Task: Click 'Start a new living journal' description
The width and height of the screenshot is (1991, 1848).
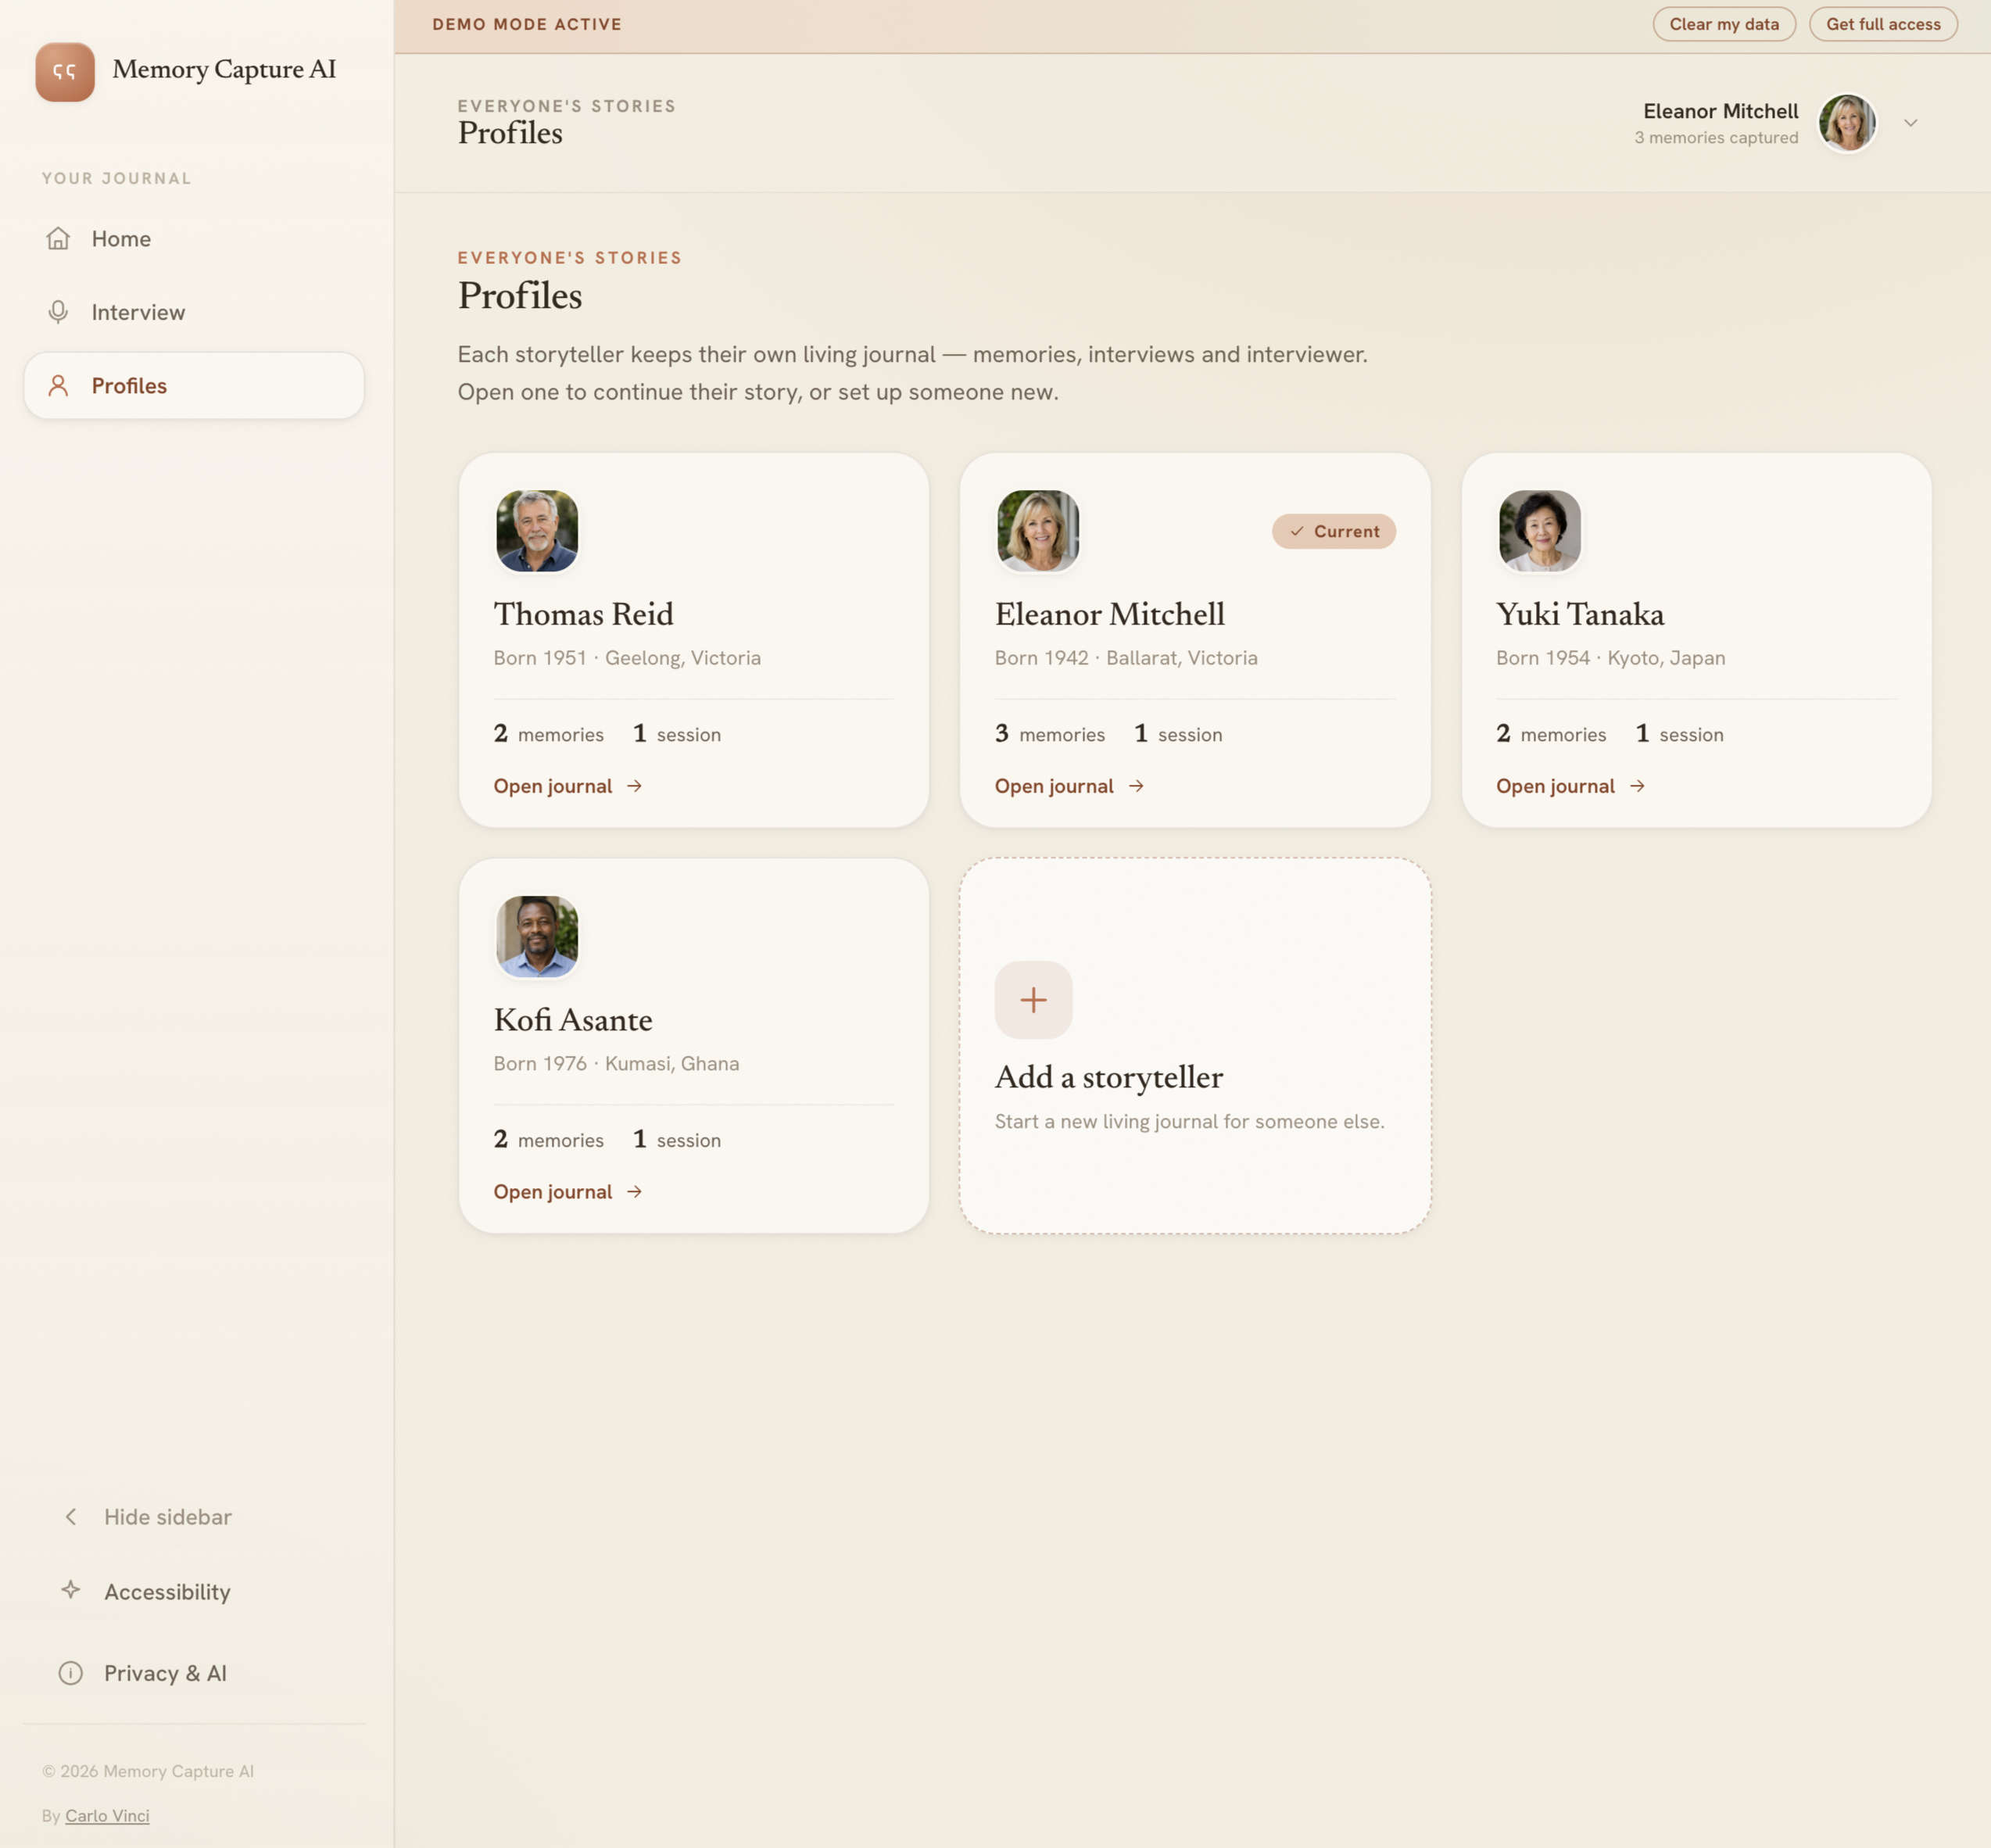Action: (1189, 1122)
